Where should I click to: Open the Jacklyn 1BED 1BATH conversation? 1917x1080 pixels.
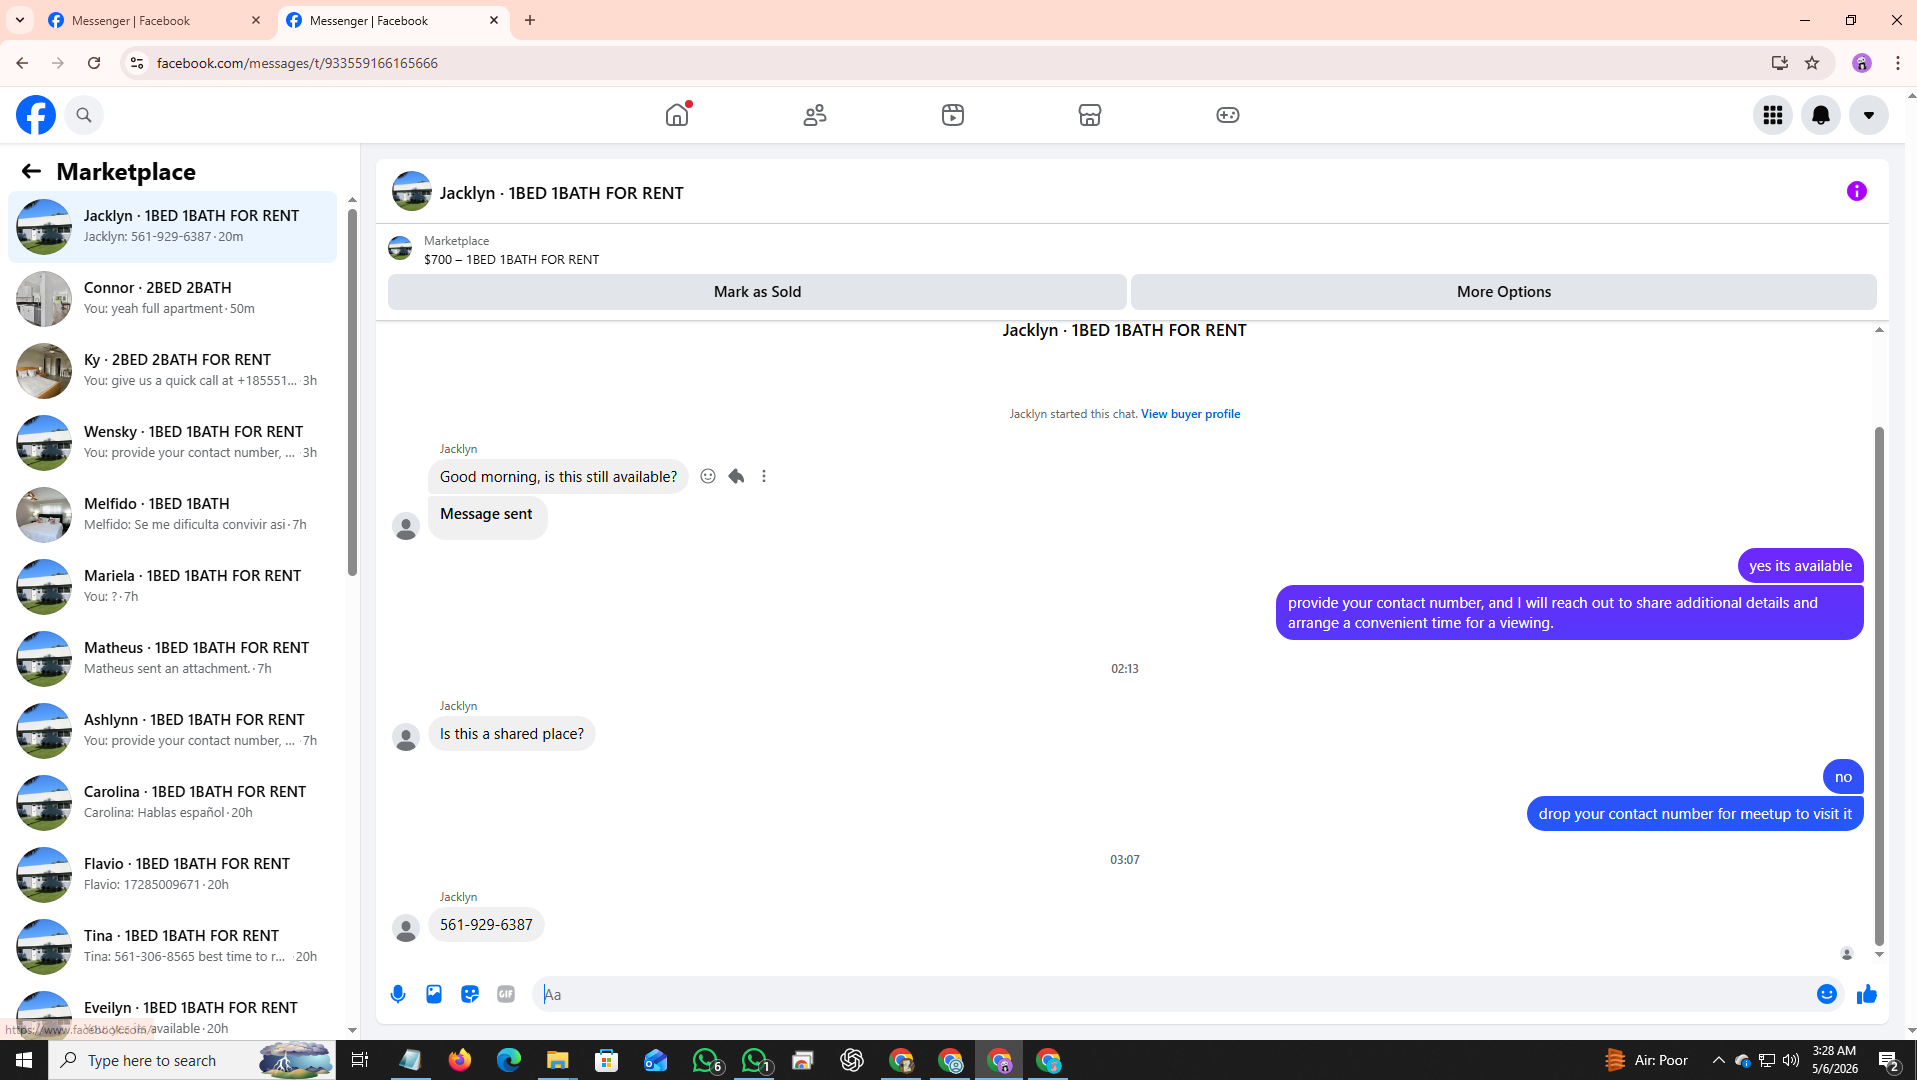pos(172,227)
